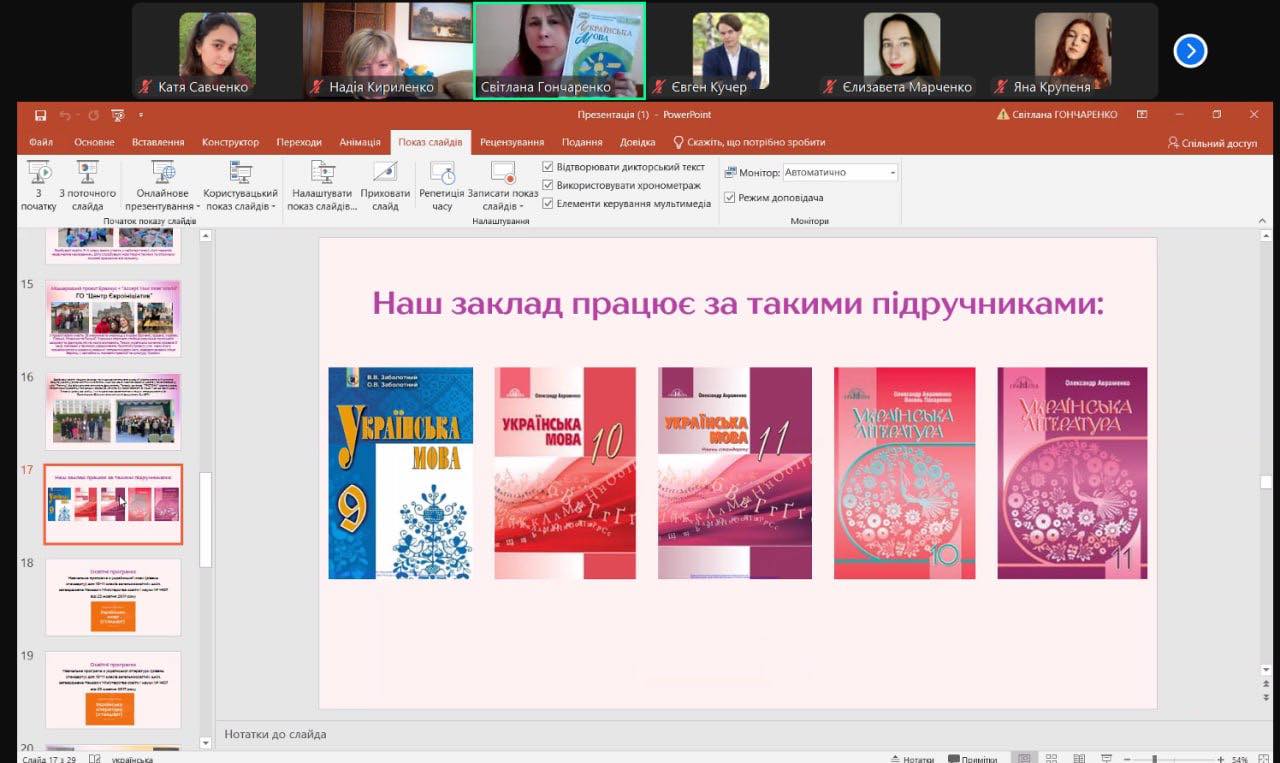Viewport: 1280px width, 763px height.
Task: Toggle the «Нотатки» button in the status bar
Action: 911,759
